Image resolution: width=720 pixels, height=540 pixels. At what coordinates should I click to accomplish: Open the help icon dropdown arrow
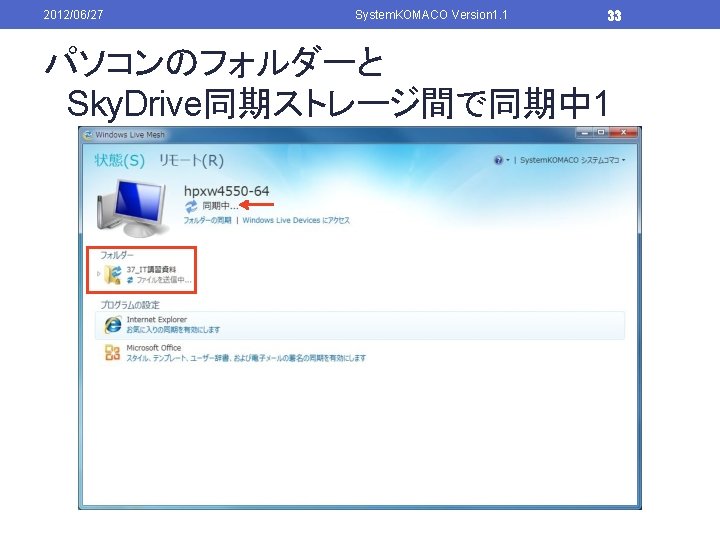[507, 160]
